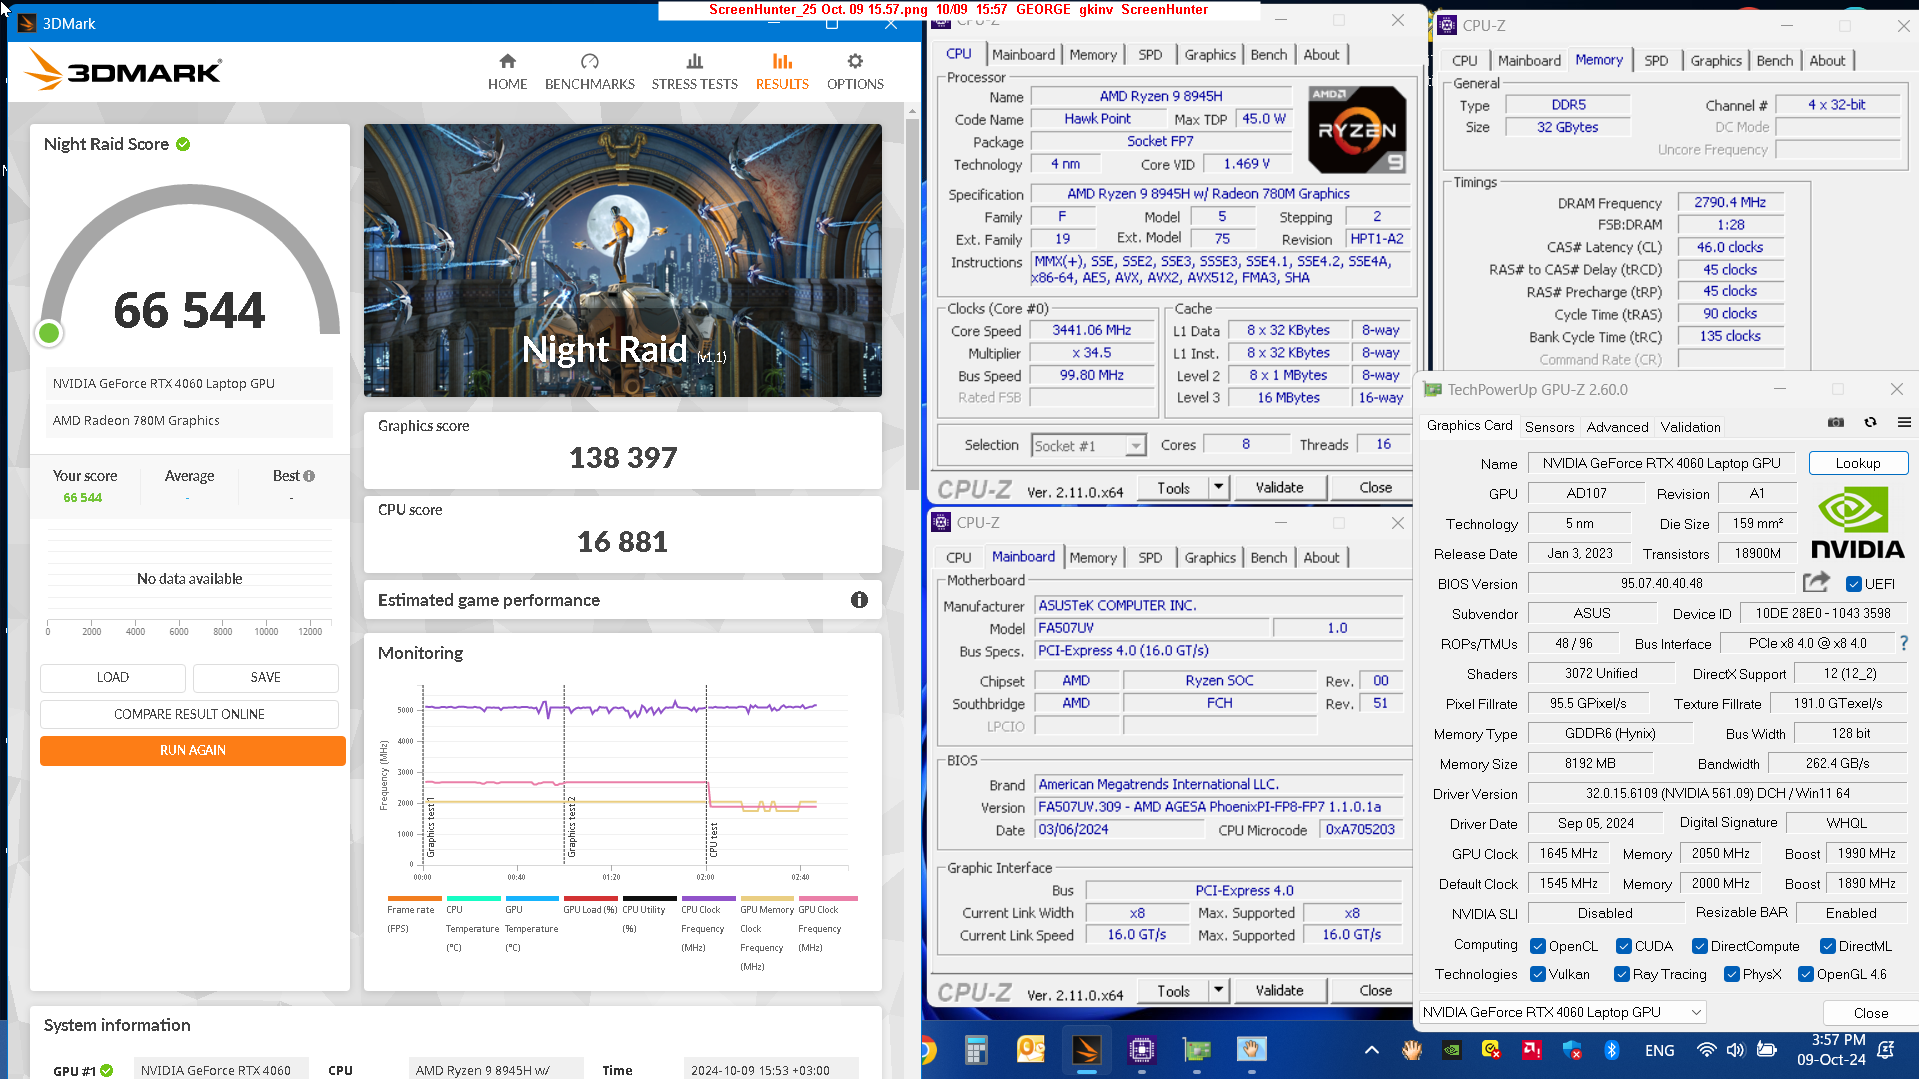This screenshot has width=1919, height=1079.
Task: Open the GPU-Z hamburger menu
Action: click(1904, 423)
